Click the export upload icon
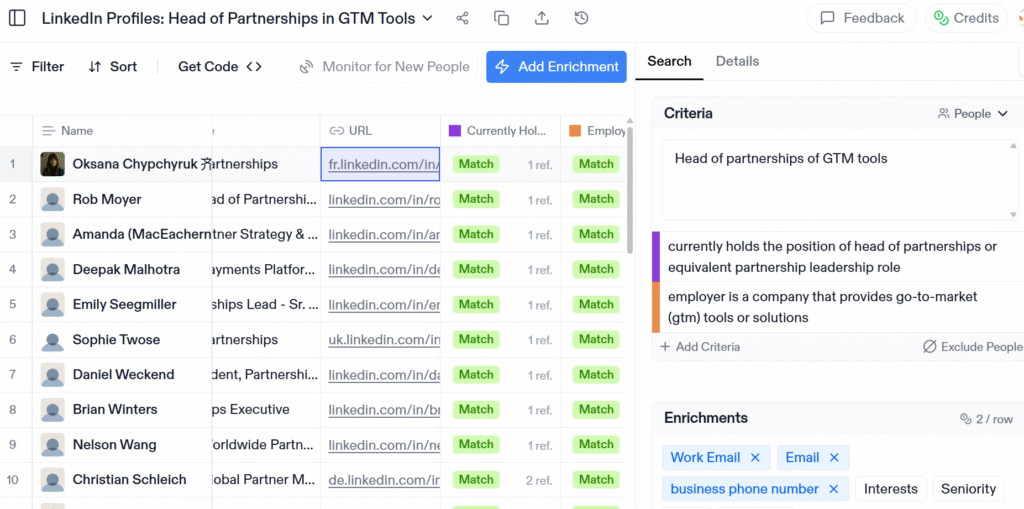The image size is (1024, 509). click(542, 18)
